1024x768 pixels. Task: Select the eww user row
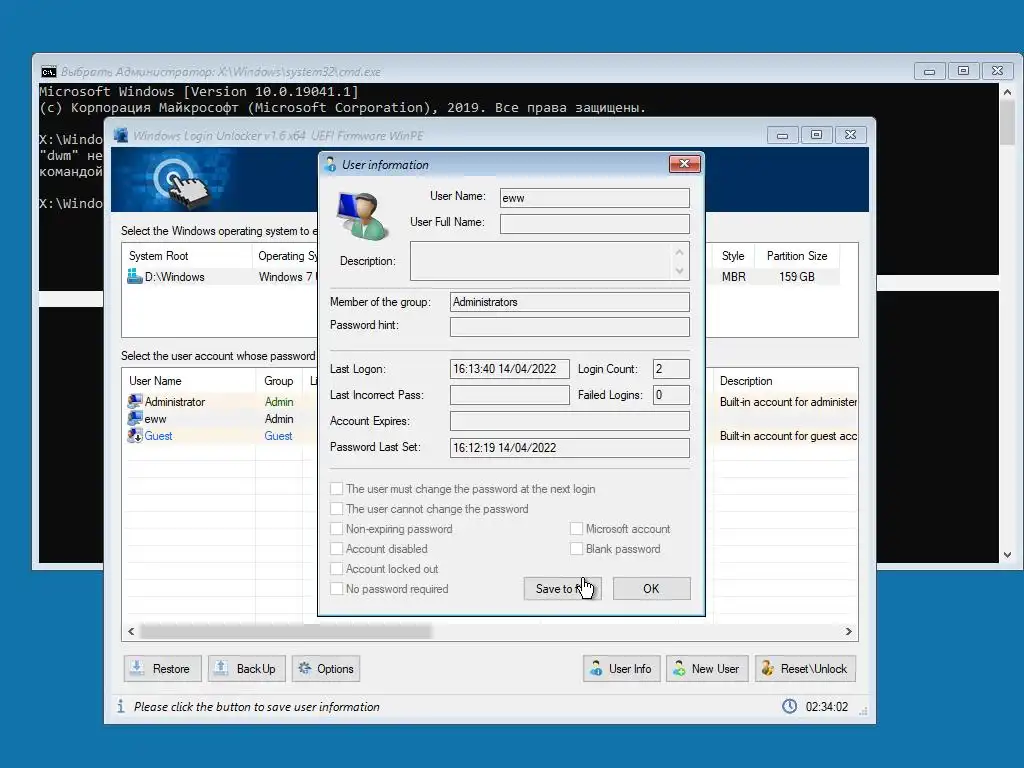click(222, 419)
